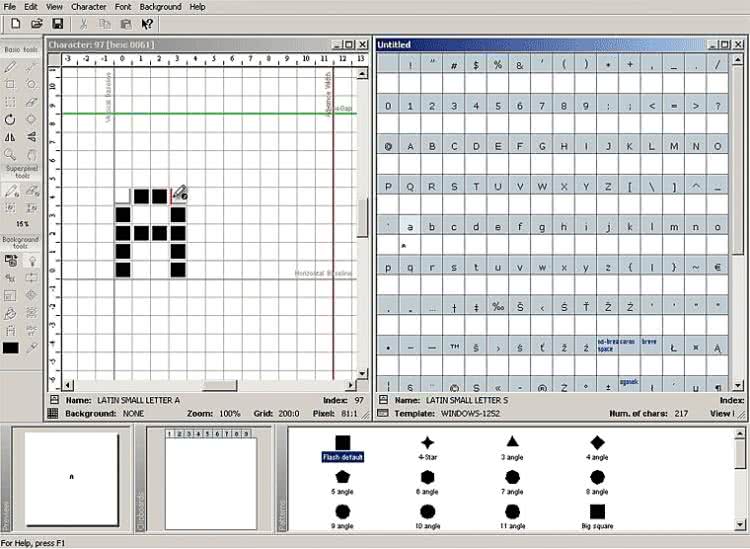This screenshot has height=549, width=750.
Task: Select the basic Eraser tool
Action: coord(32,102)
